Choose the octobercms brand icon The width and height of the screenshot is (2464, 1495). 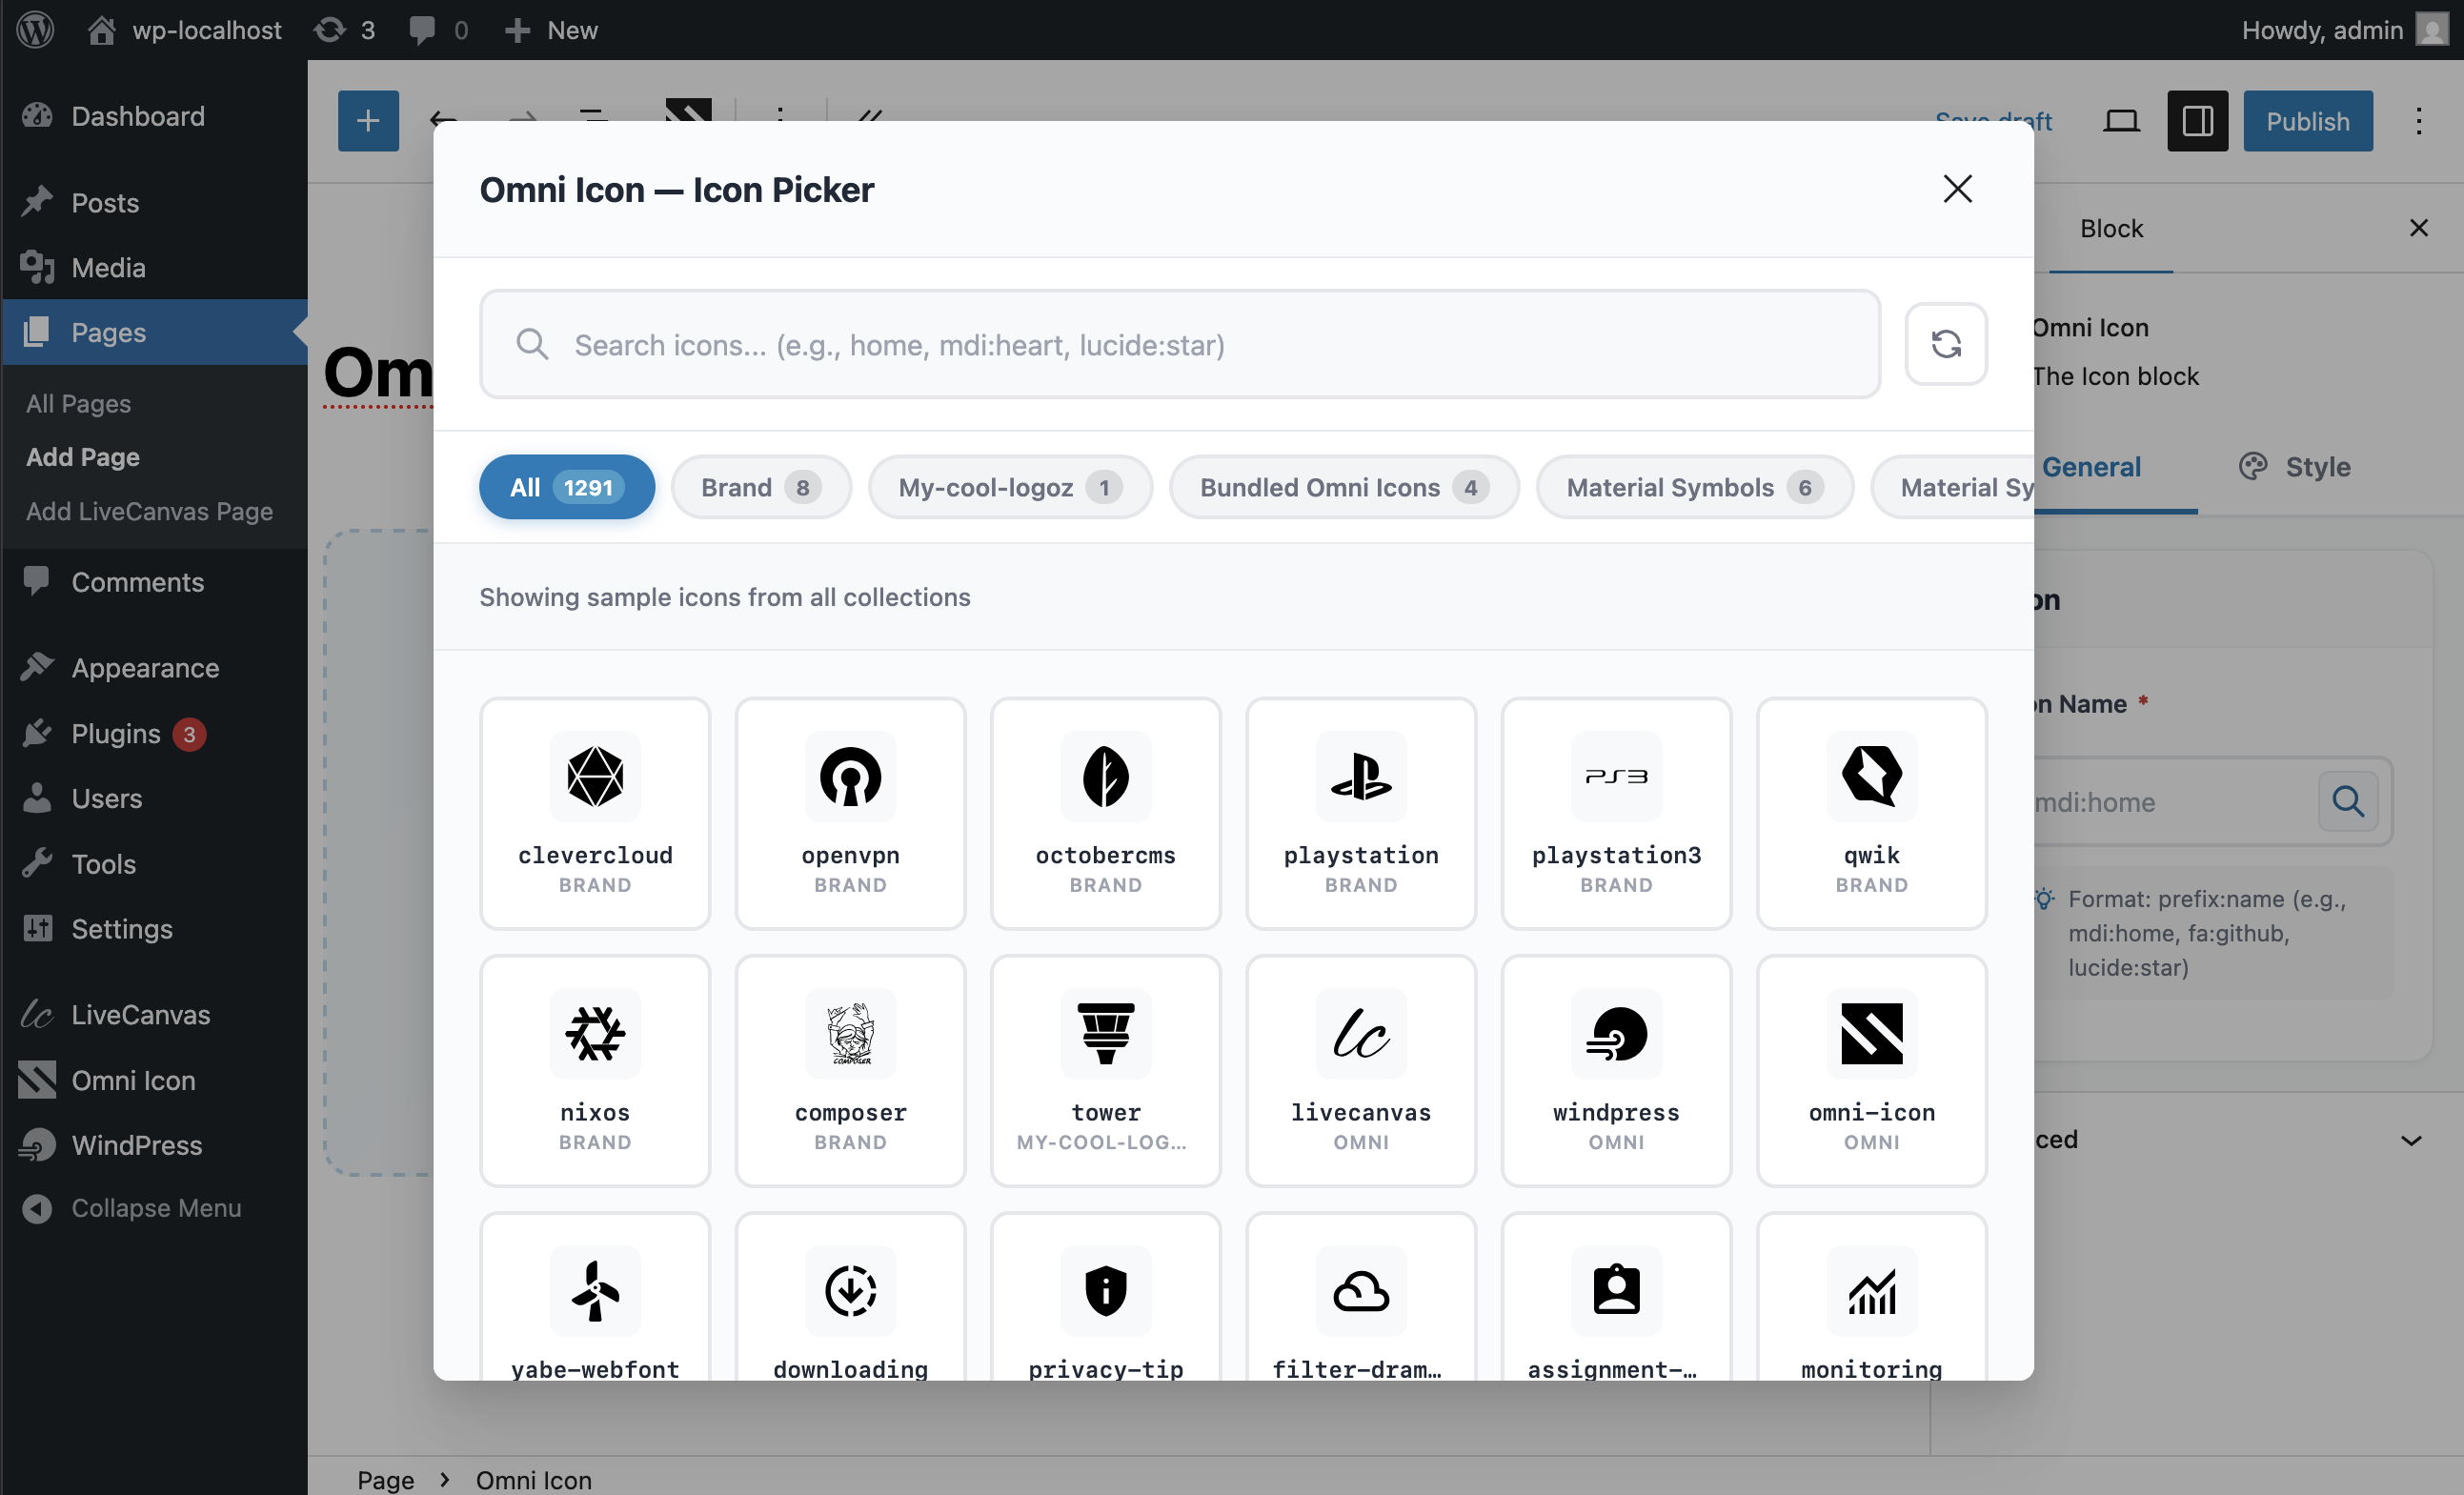(1105, 813)
